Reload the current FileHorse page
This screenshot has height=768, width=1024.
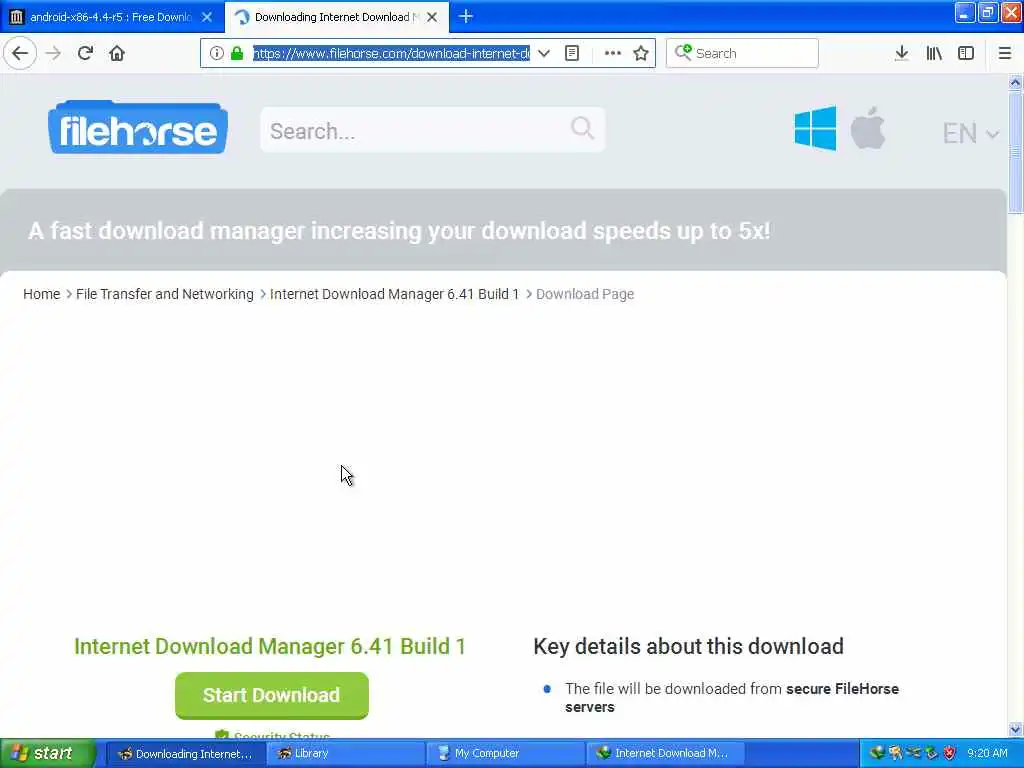[85, 53]
